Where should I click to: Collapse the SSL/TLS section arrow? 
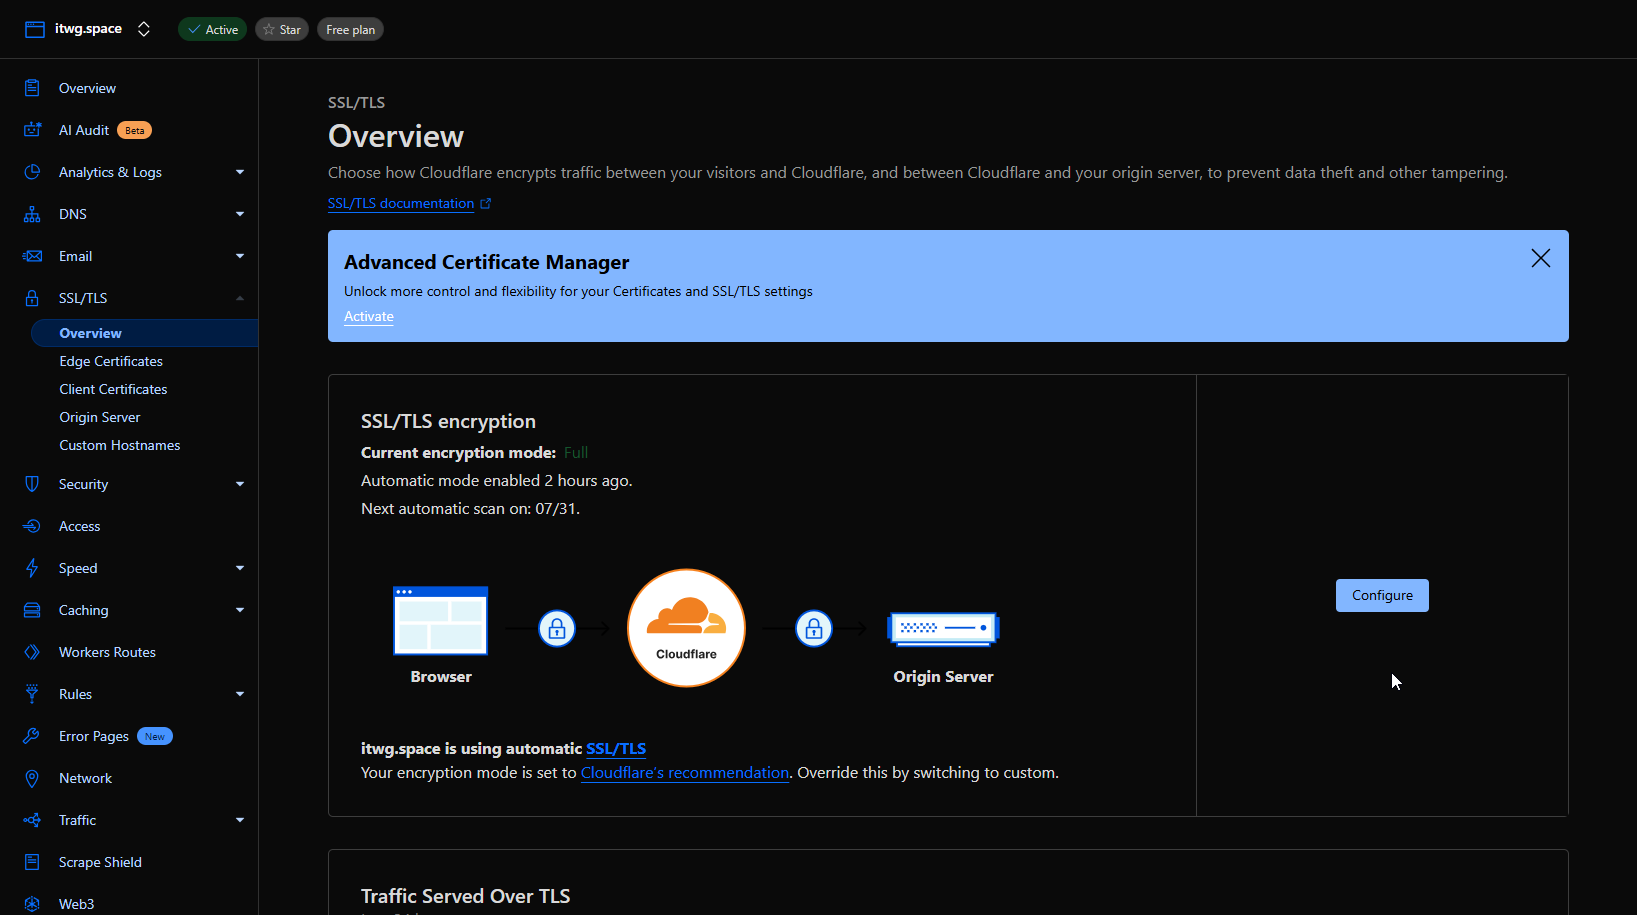tap(240, 298)
